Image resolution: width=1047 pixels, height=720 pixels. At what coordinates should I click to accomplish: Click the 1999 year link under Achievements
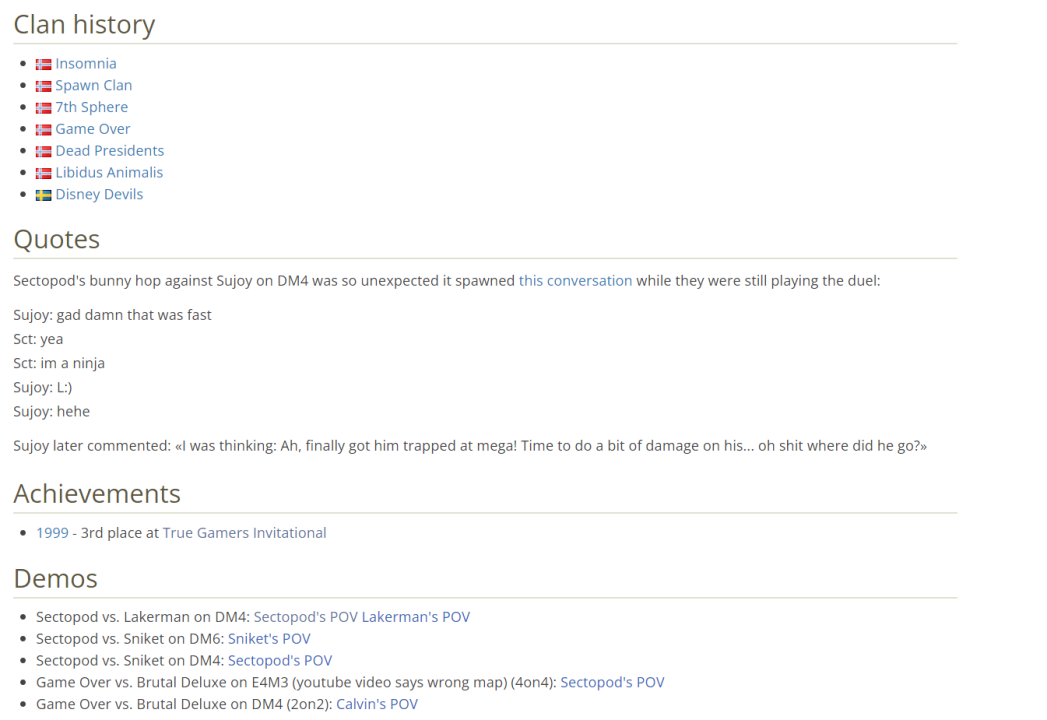pyautogui.click(x=52, y=533)
